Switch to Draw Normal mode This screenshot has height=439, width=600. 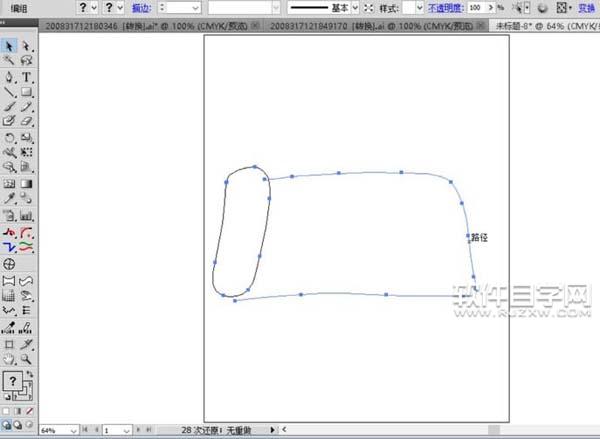point(6,424)
